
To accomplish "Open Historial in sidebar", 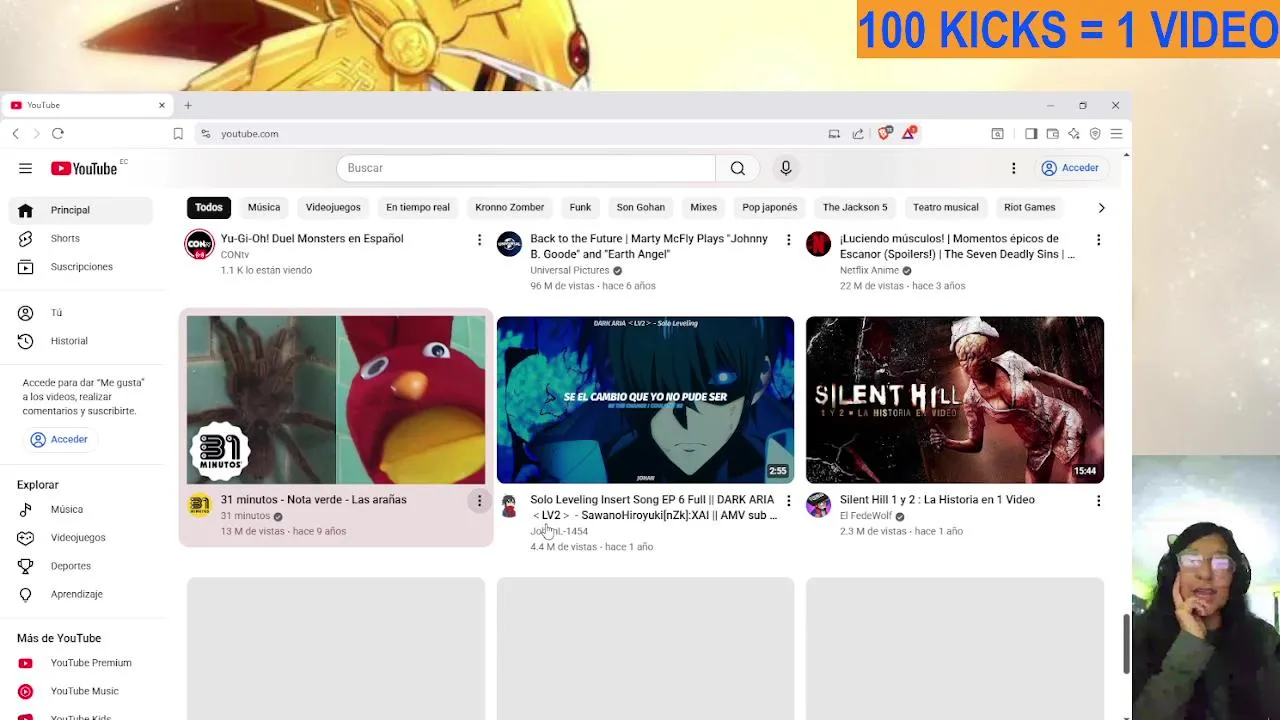I will pyautogui.click(x=81, y=341).
